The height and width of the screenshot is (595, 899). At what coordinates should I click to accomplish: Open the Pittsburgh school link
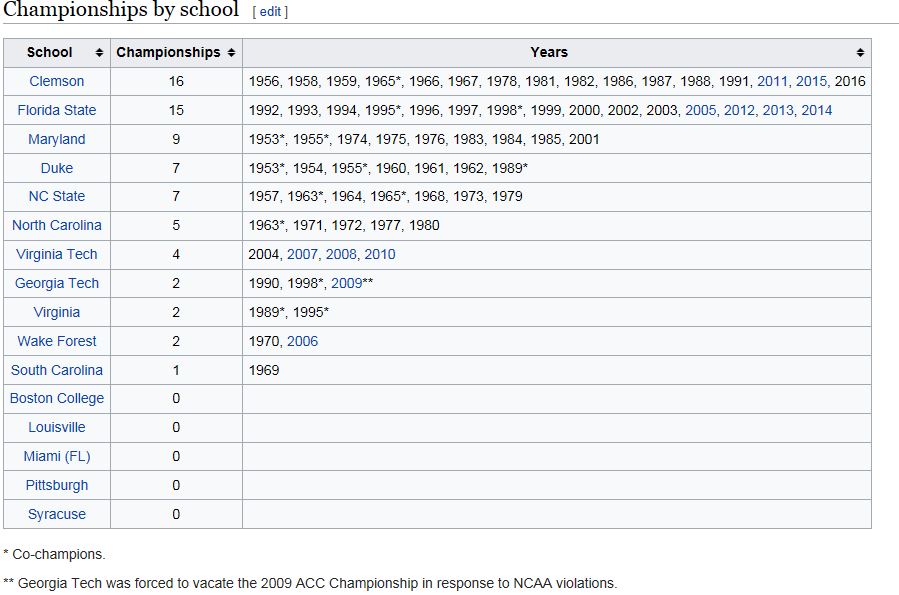57,486
